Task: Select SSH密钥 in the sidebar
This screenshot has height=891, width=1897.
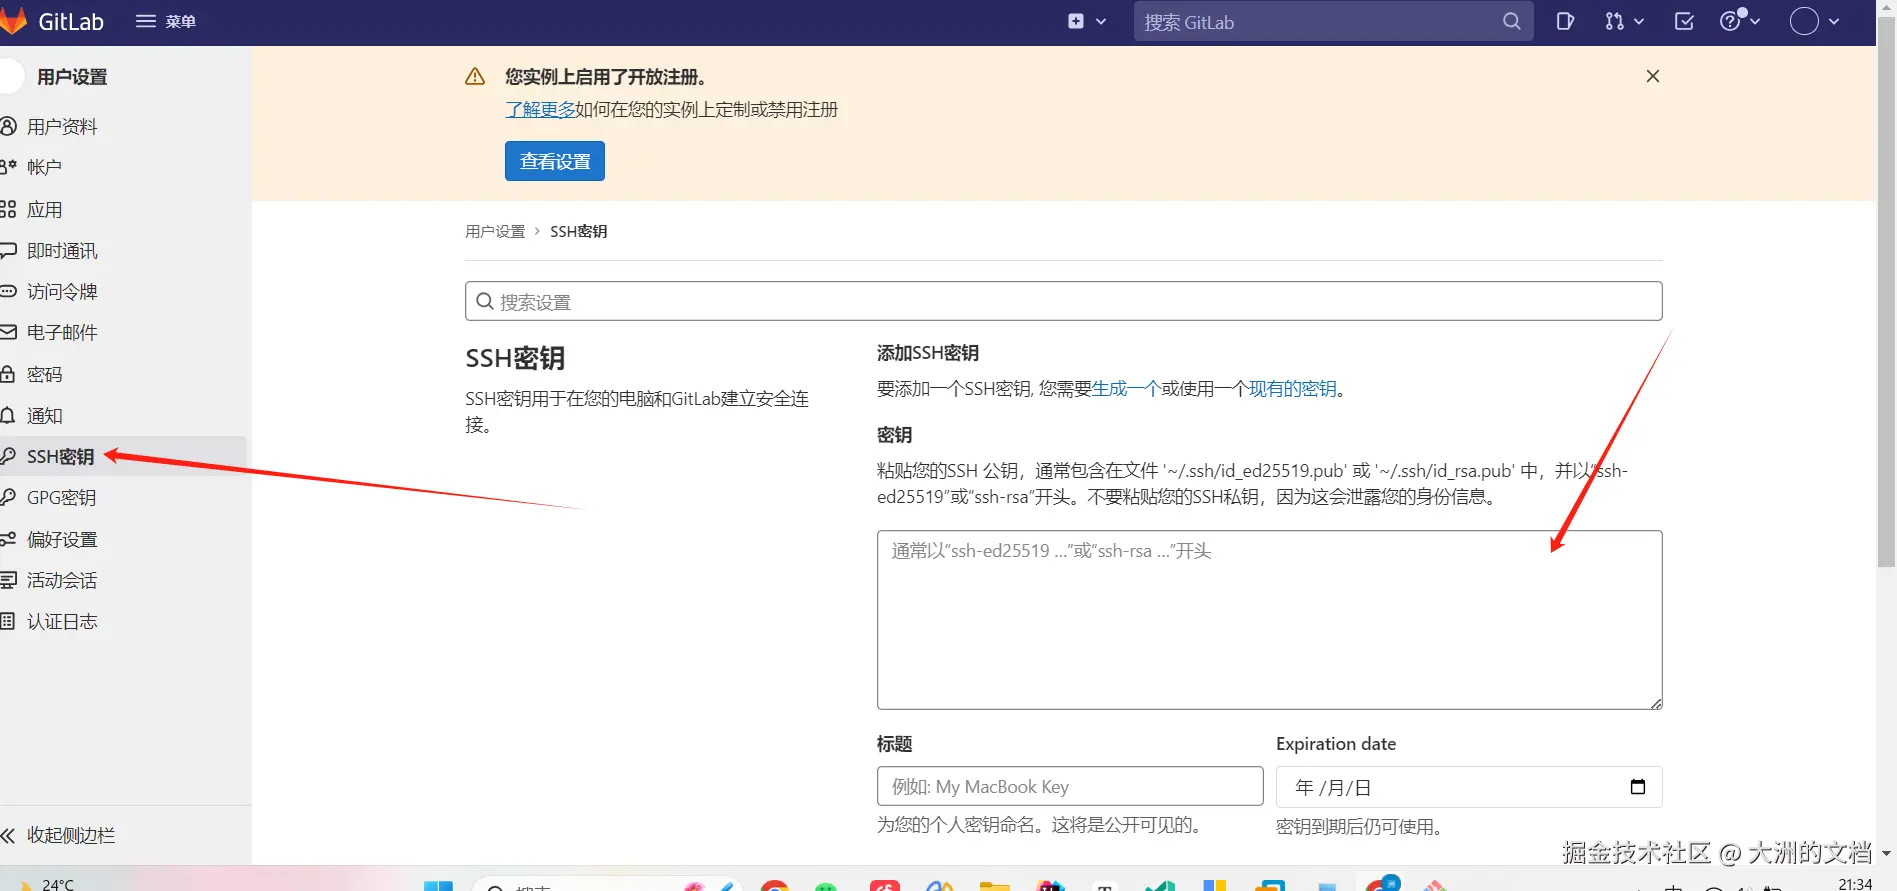Action: click(123, 456)
